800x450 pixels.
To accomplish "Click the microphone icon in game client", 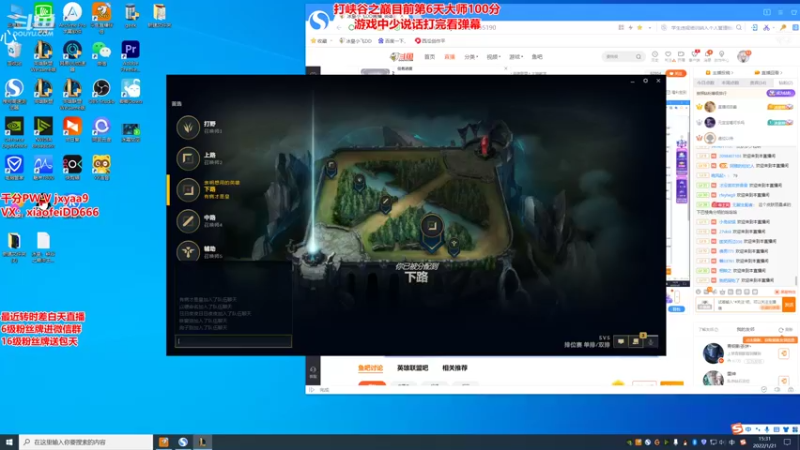I will (651, 341).
